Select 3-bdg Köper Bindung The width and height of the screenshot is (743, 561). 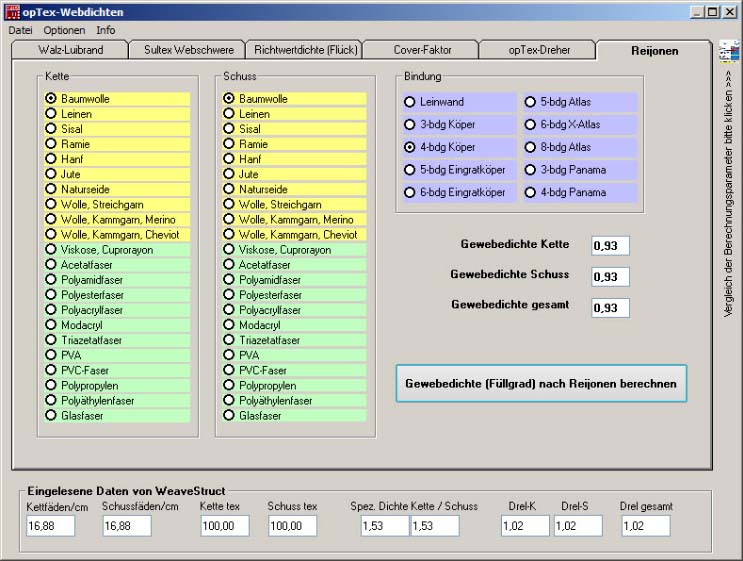coord(459,125)
